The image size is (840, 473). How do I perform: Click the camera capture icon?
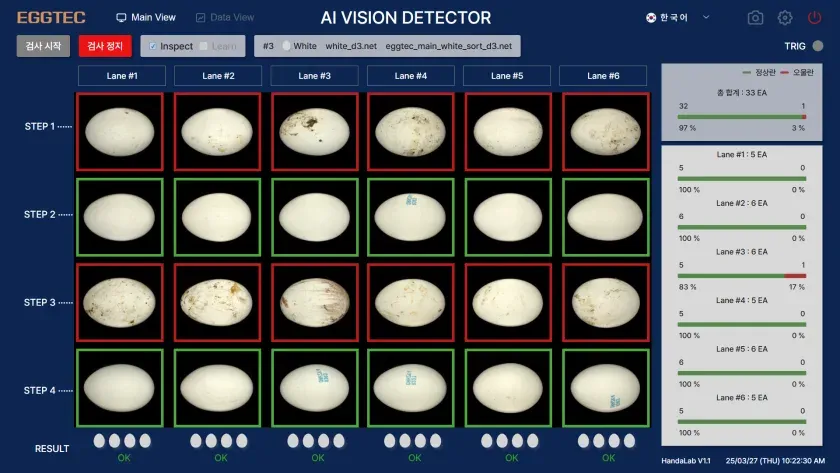pyautogui.click(x=755, y=18)
